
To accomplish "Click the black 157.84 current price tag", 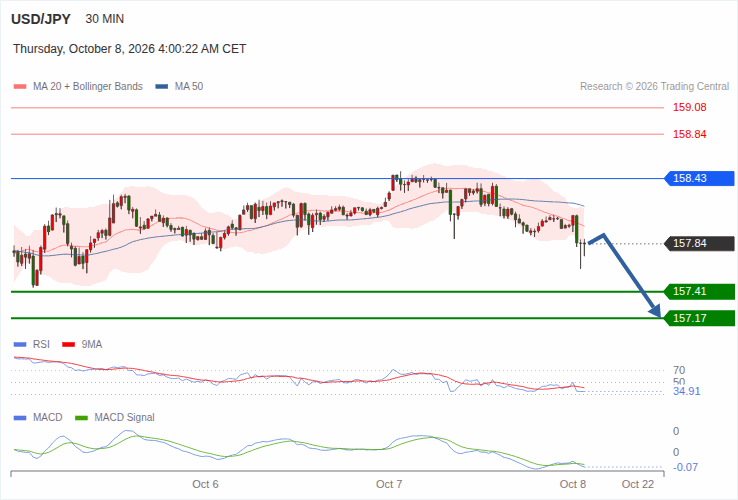I will pyautogui.click(x=699, y=243).
